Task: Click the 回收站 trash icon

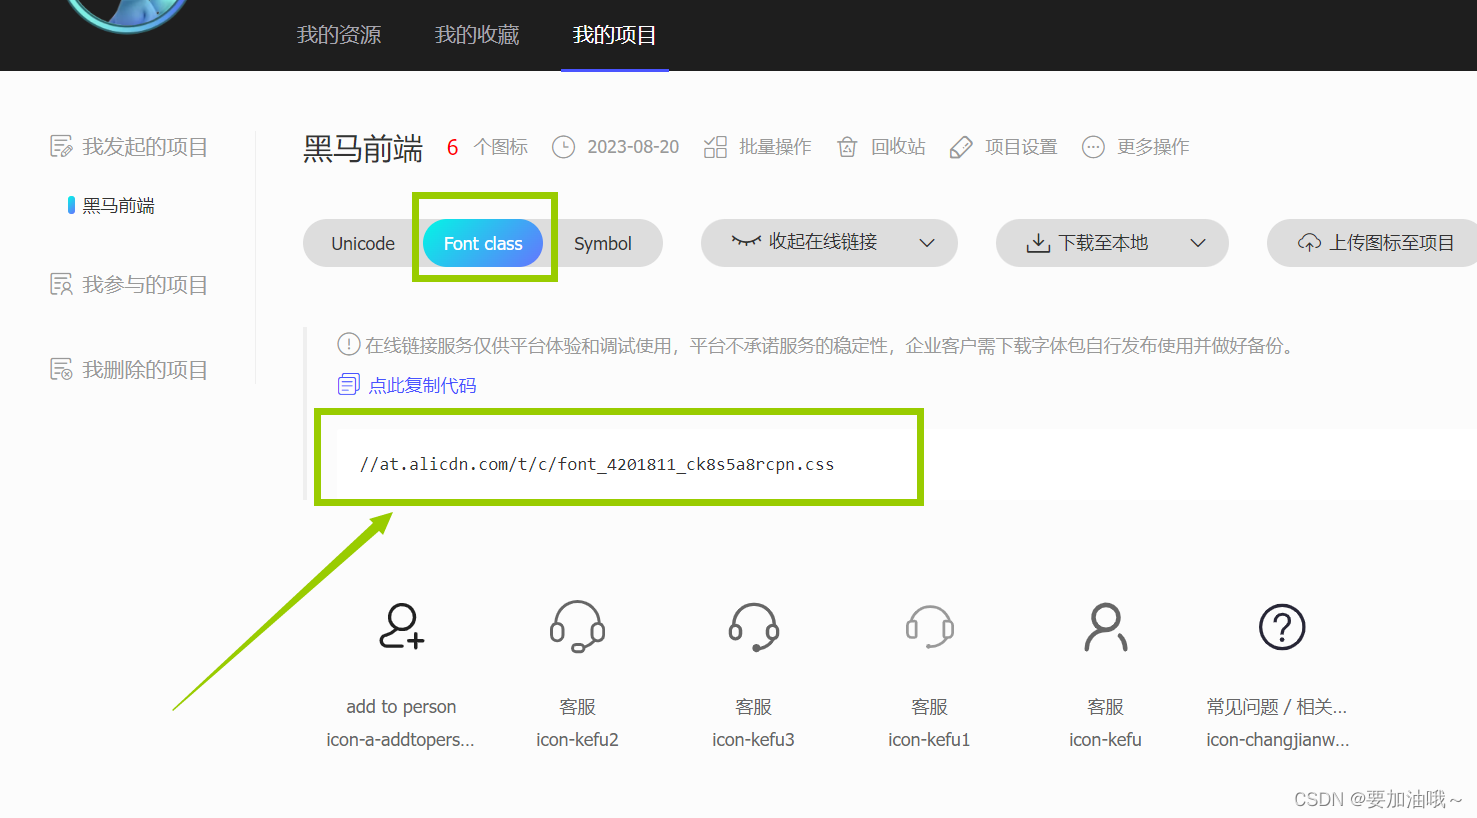Action: click(x=847, y=147)
